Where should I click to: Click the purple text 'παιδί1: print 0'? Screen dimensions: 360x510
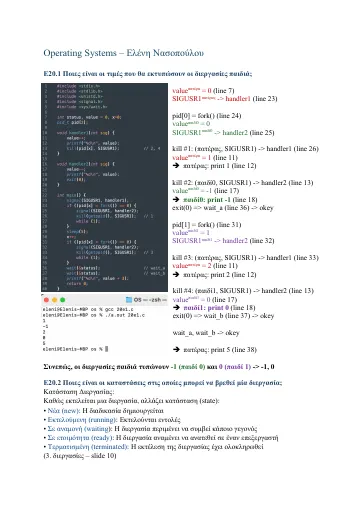pos(206,308)
